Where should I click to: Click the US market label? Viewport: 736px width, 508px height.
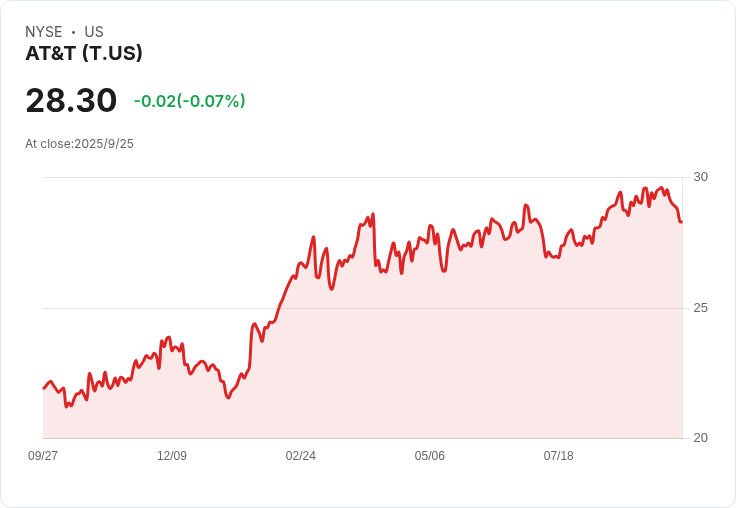(x=94, y=32)
